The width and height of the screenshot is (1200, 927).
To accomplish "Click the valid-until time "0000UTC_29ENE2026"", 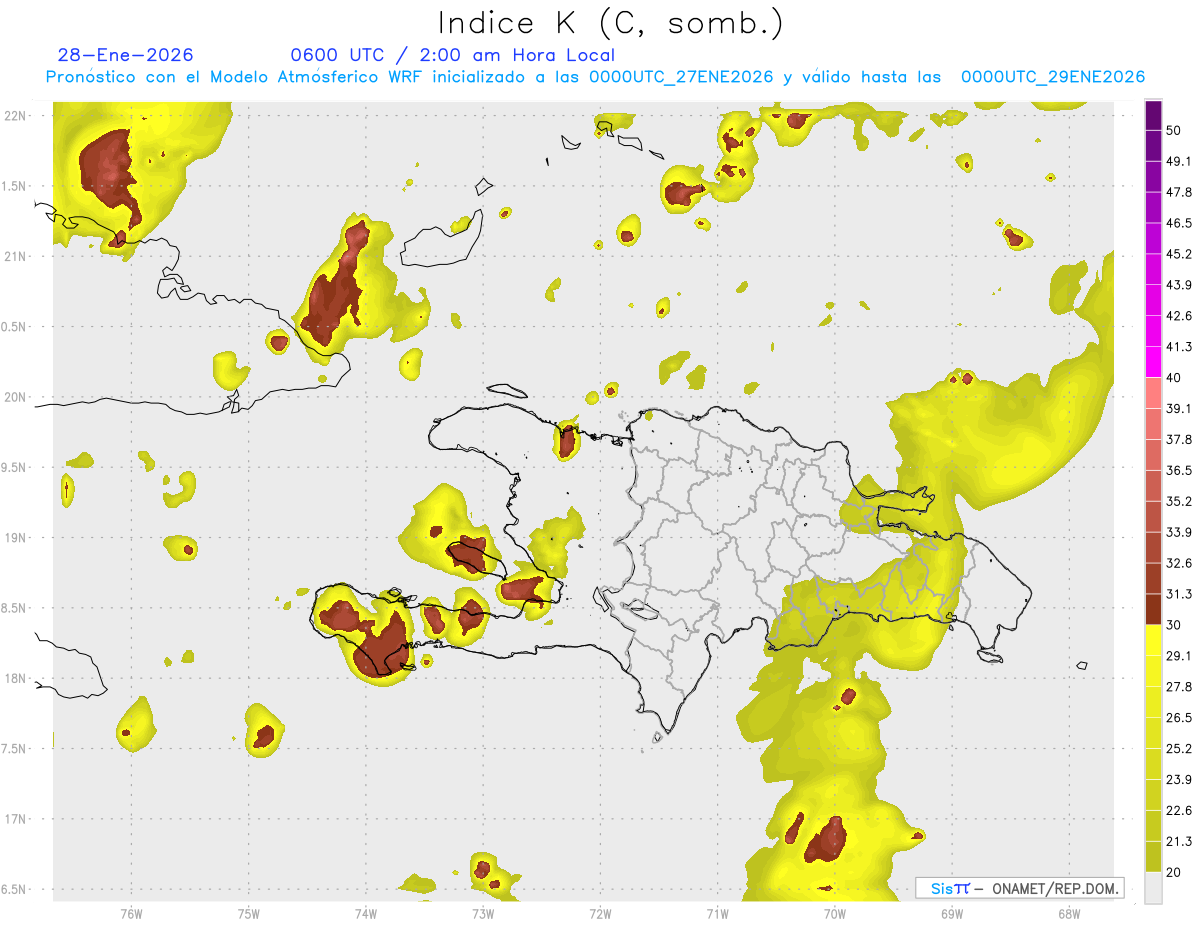I will pos(1053,77).
